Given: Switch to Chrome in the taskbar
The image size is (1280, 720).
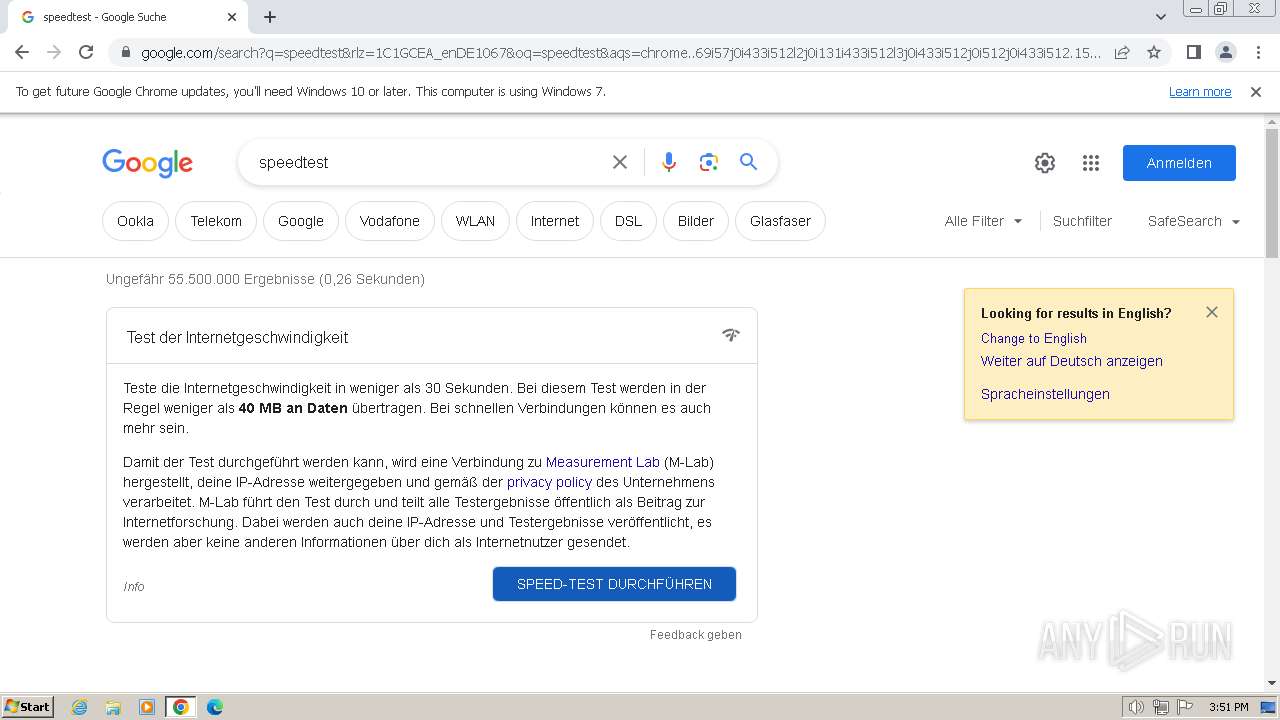Looking at the screenshot, I should 181,707.
